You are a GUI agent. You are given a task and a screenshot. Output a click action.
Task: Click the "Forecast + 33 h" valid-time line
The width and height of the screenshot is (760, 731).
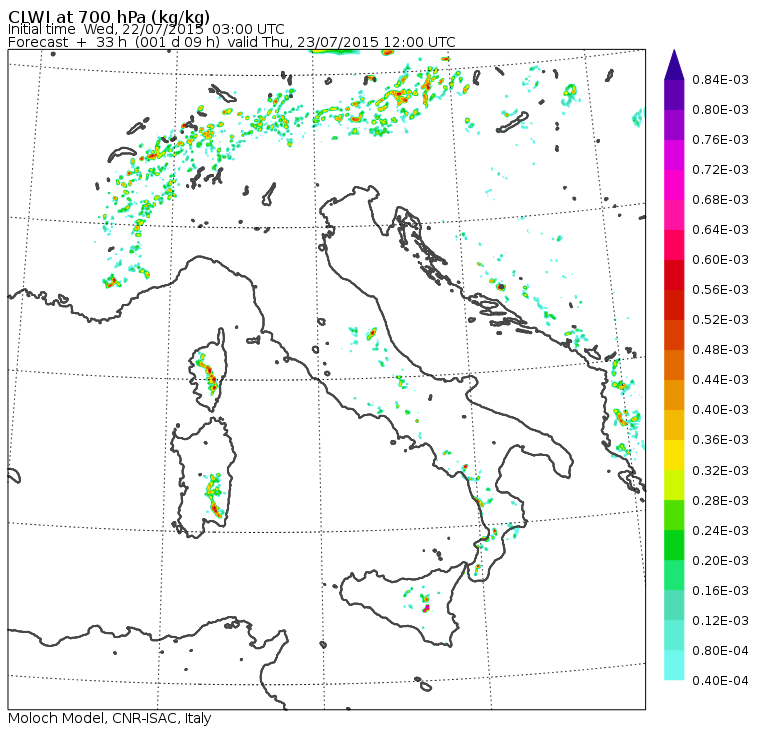[232, 42]
